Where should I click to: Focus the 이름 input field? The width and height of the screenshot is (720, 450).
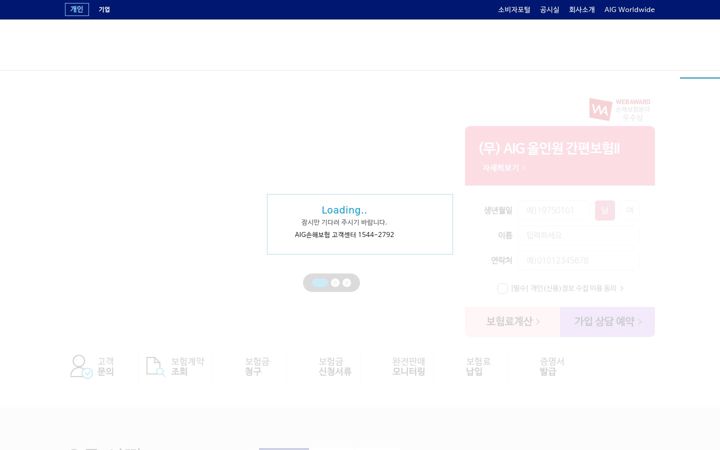click(x=579, y=235)
